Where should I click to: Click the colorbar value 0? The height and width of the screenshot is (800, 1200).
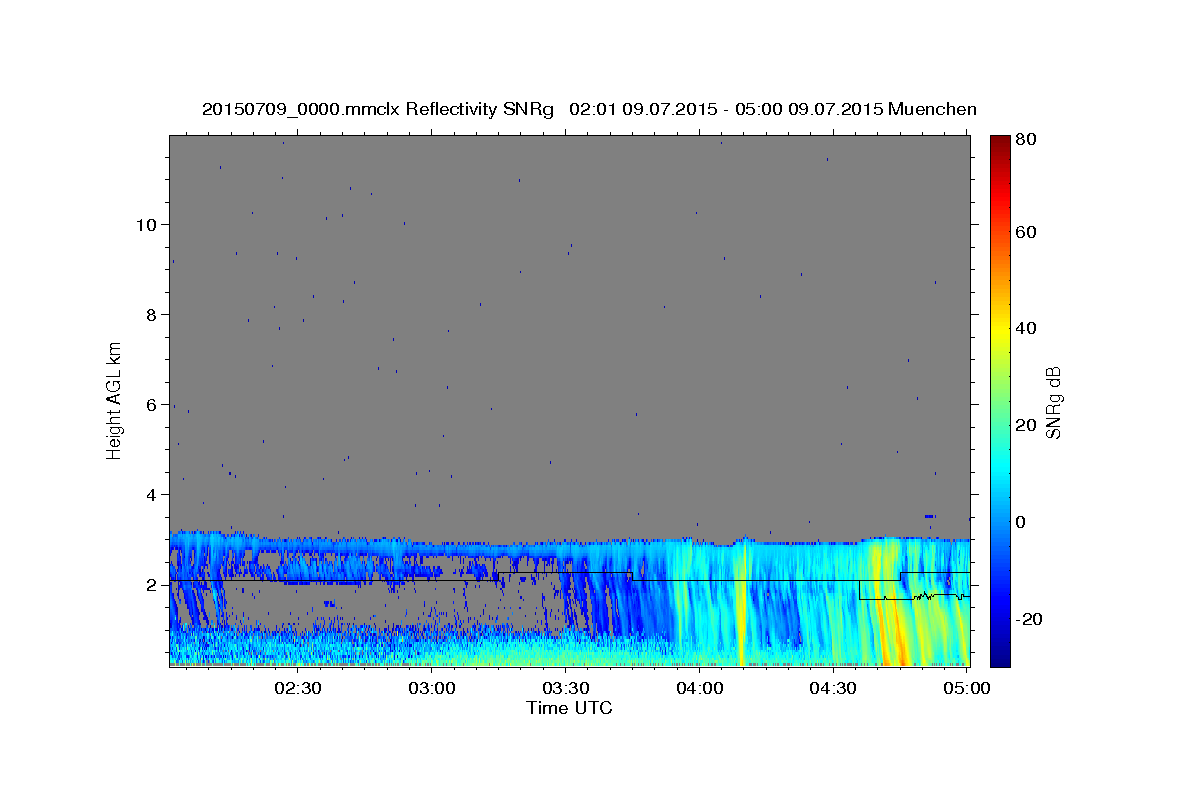click(x=1022, y=522)
